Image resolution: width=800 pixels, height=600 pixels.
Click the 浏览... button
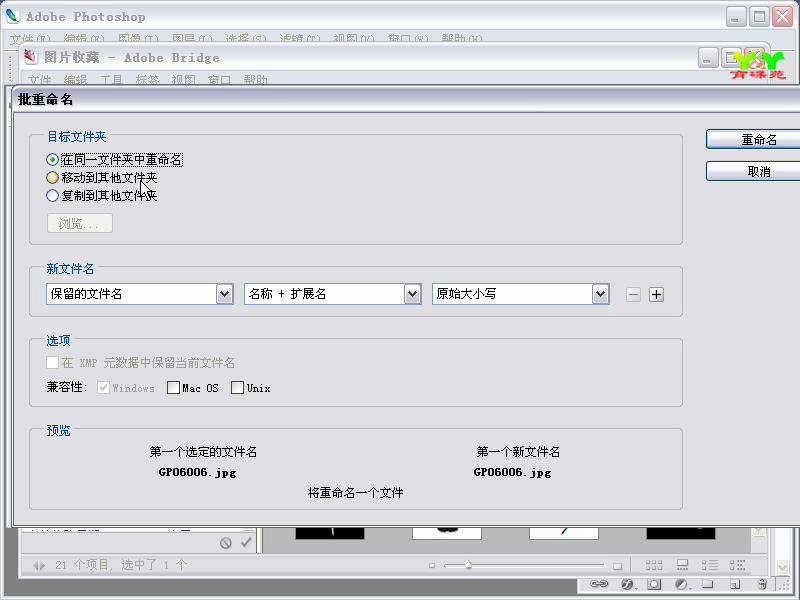tap(80, 223)
